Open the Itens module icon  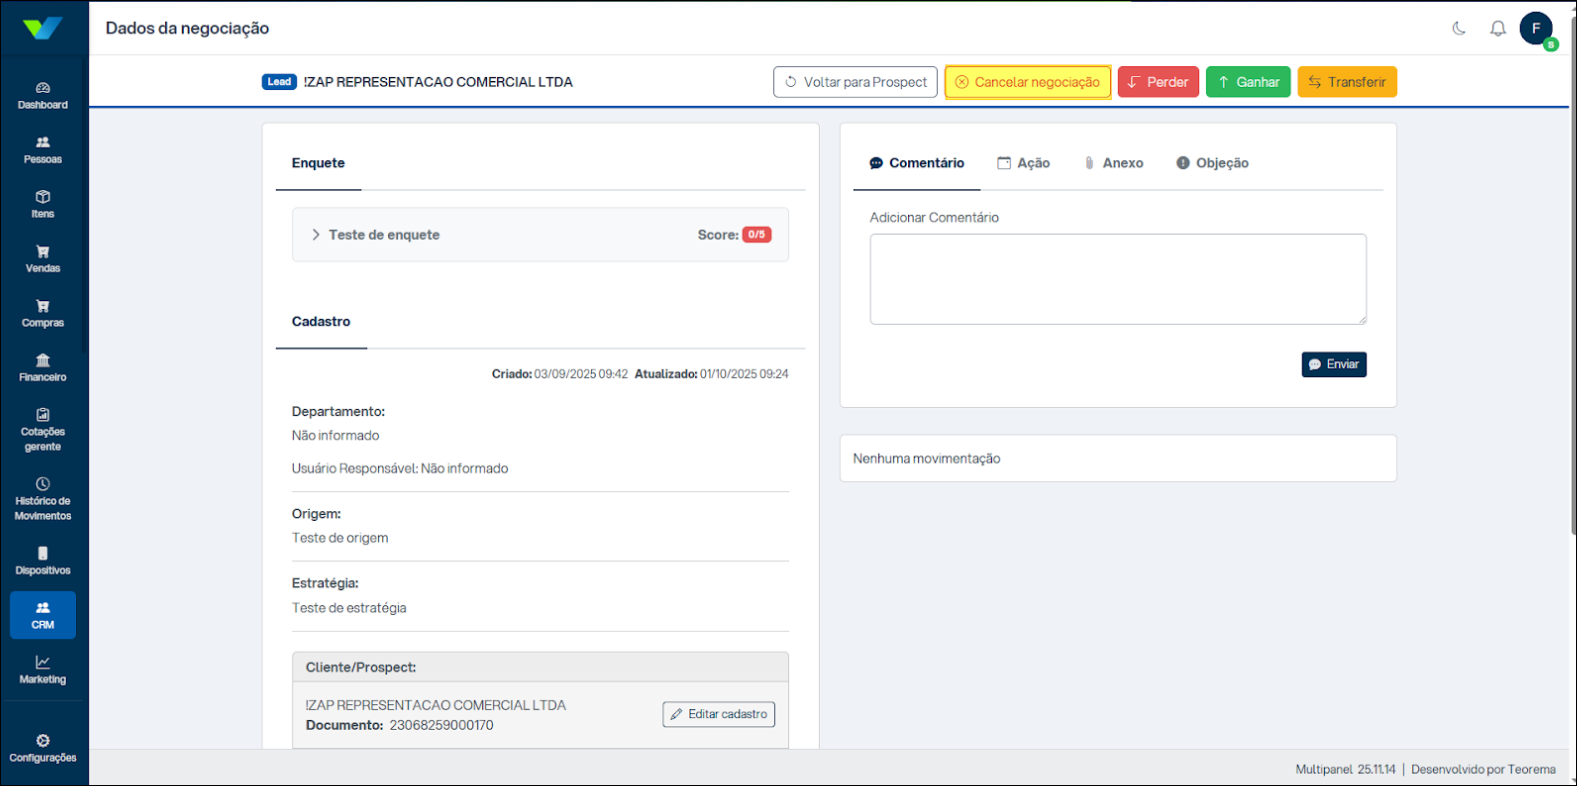[43, 197]
